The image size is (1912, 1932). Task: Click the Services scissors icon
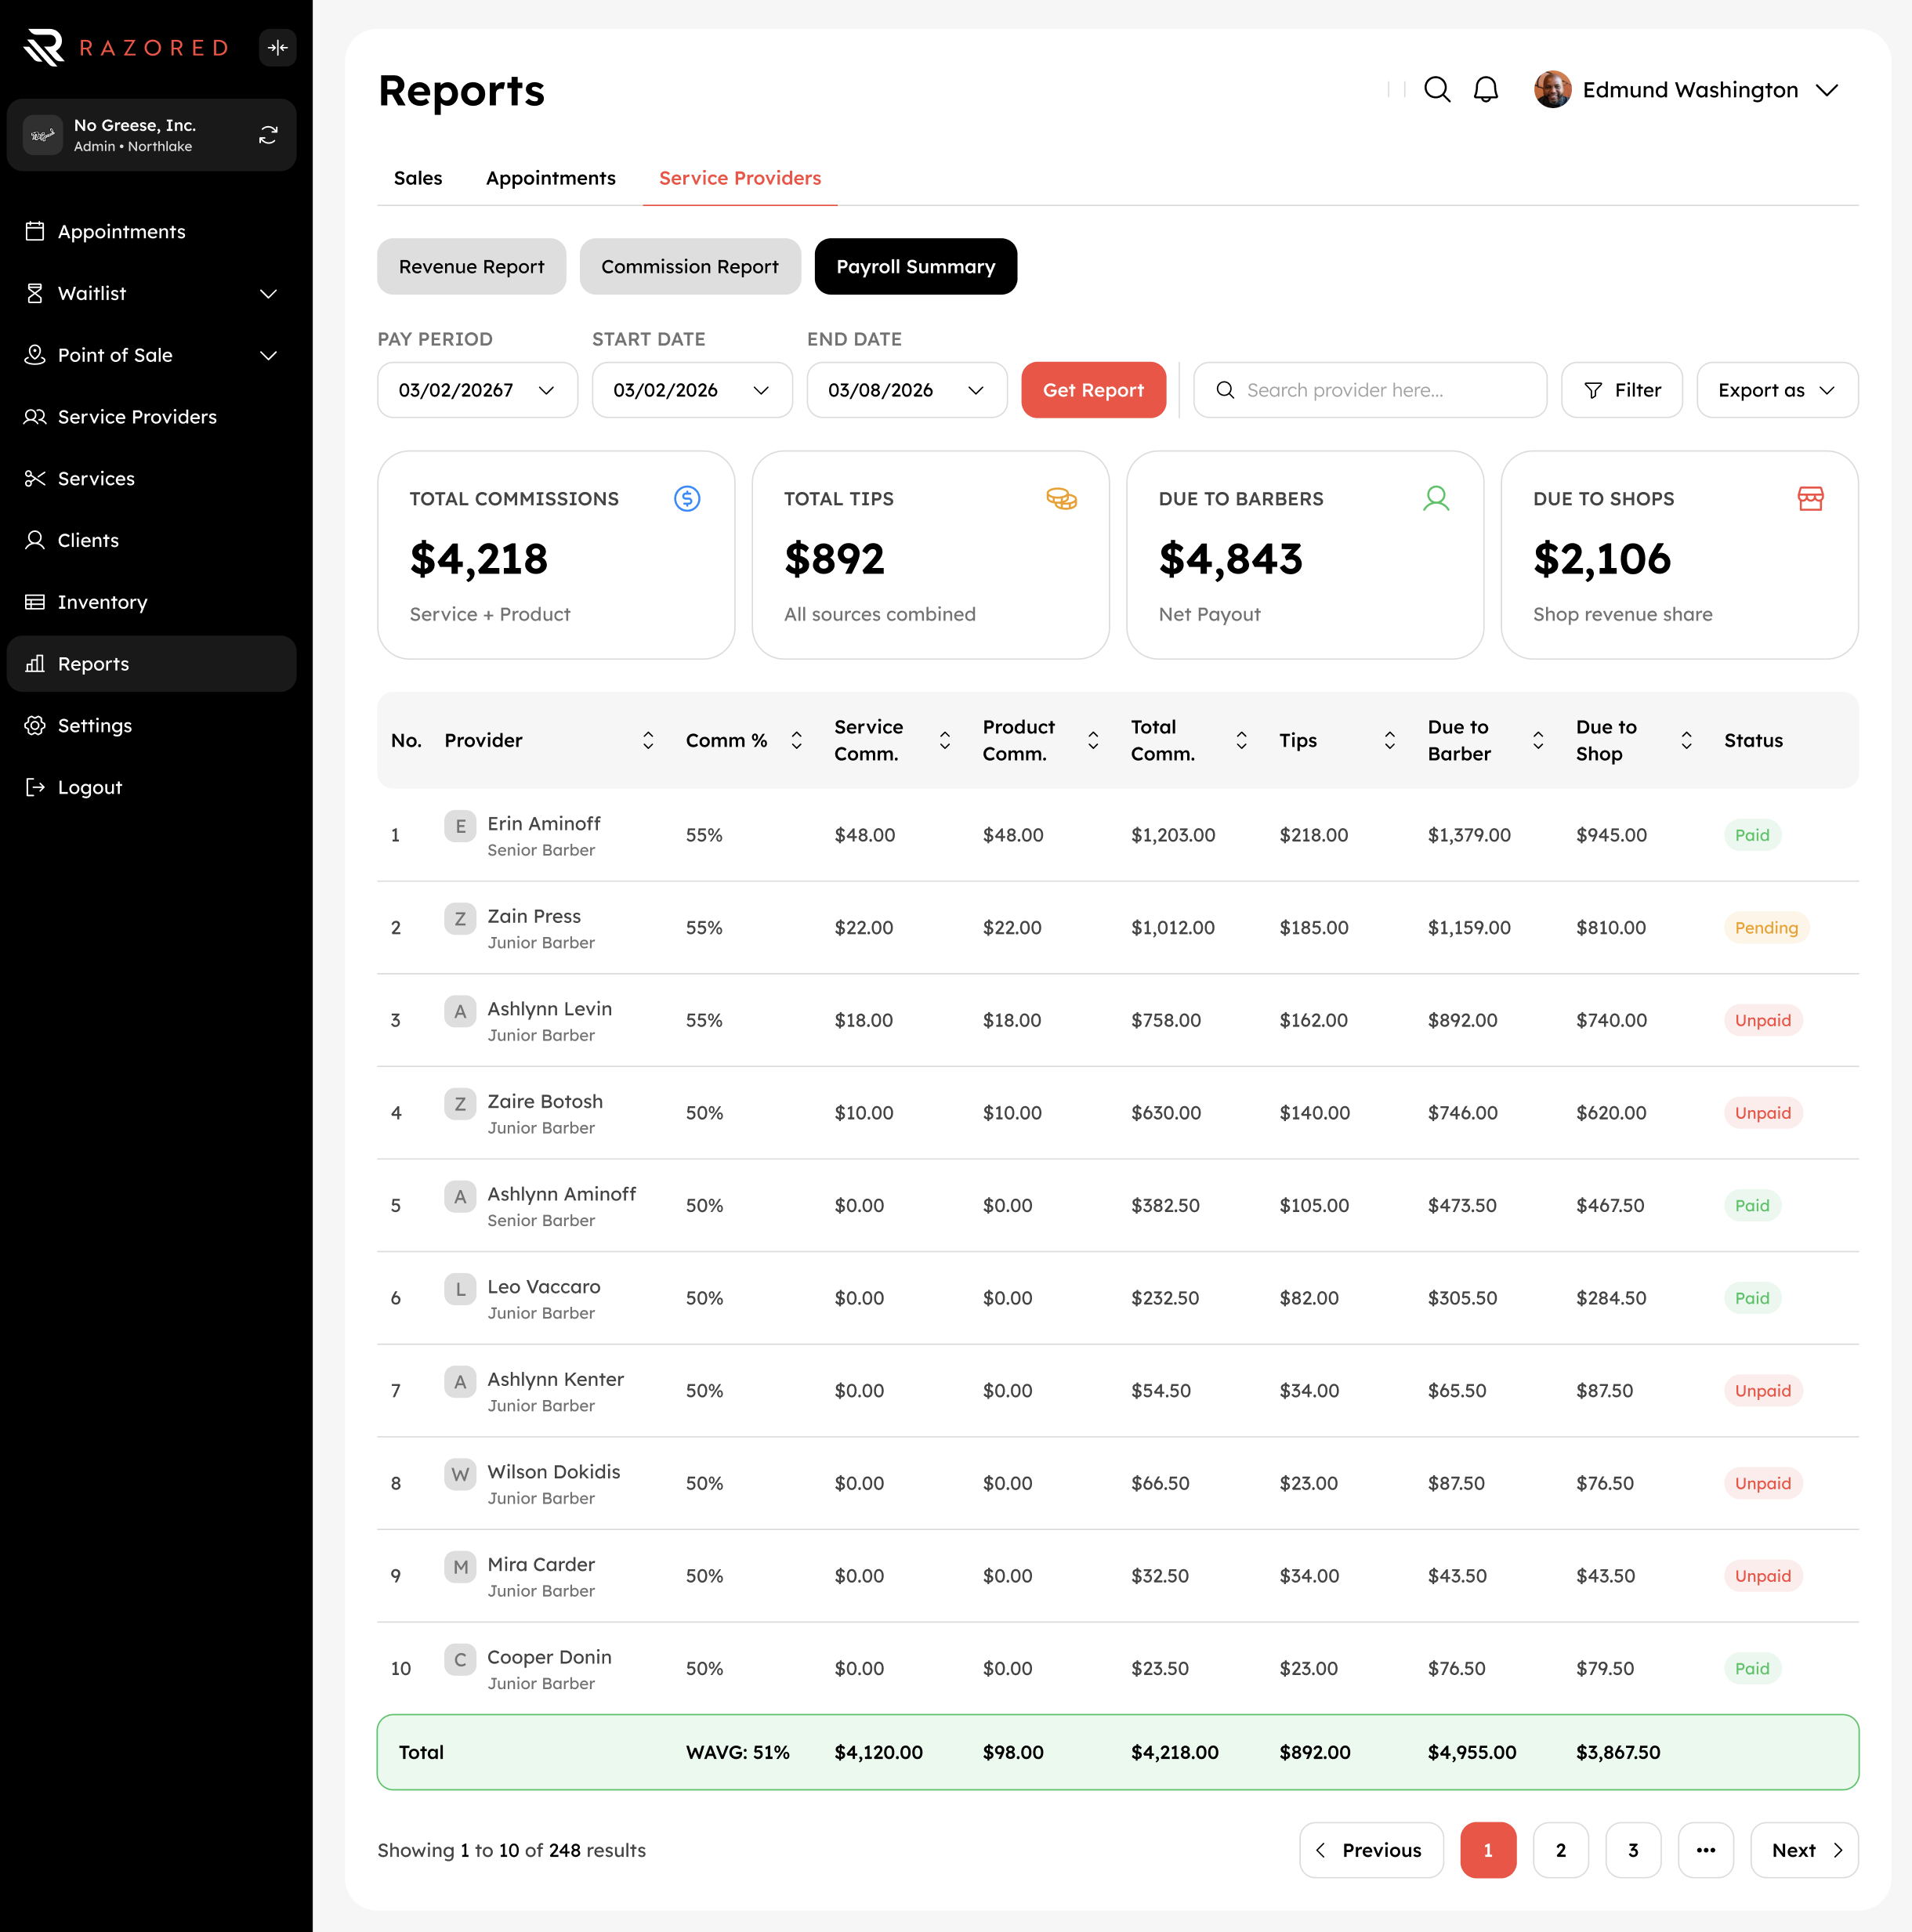tap(35, 479)
